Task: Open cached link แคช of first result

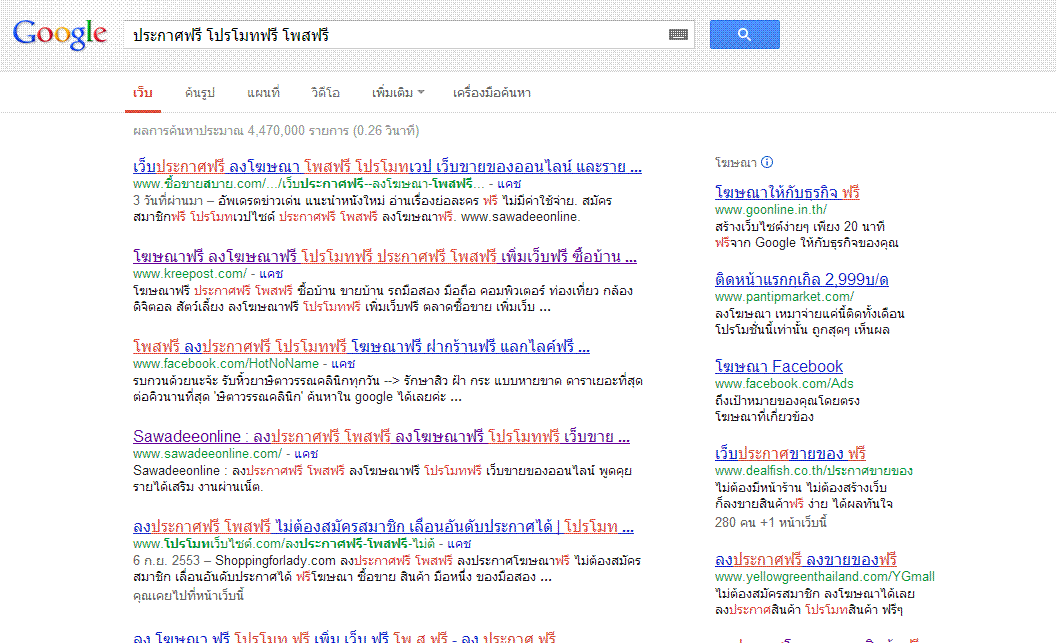Action: coord(508,184)
